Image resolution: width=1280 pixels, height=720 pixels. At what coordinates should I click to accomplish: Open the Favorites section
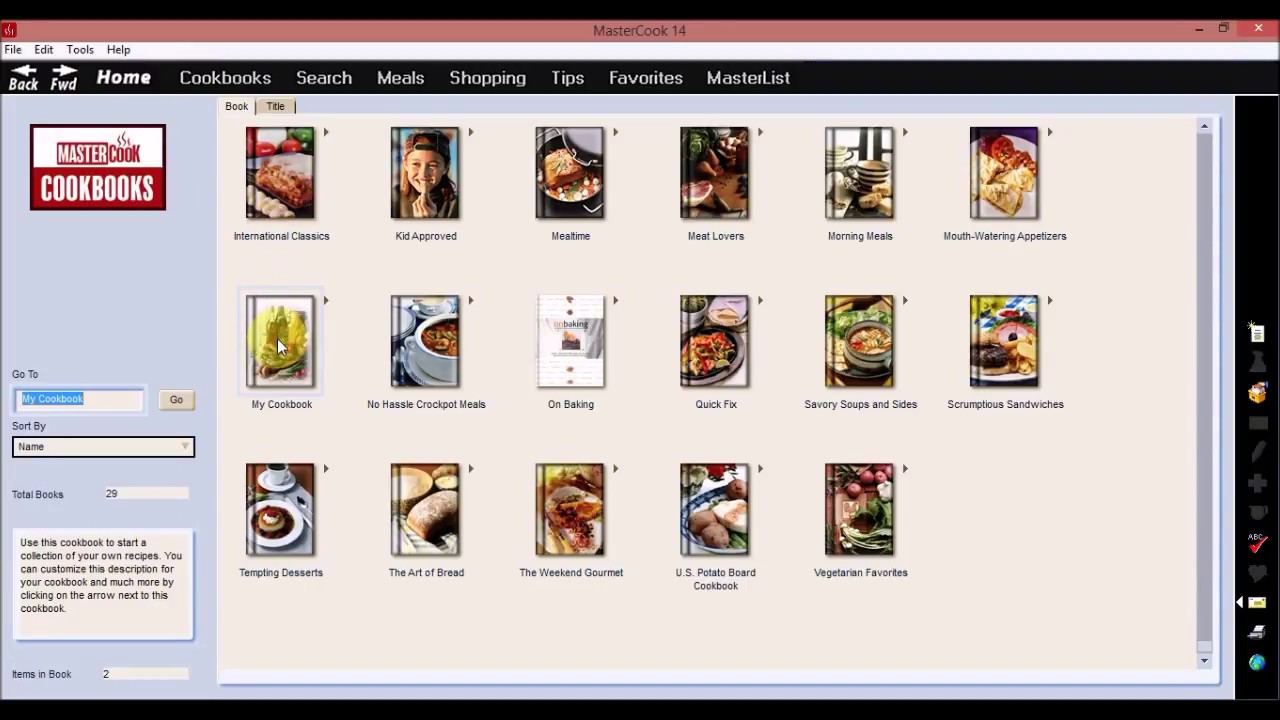point(646,77)
